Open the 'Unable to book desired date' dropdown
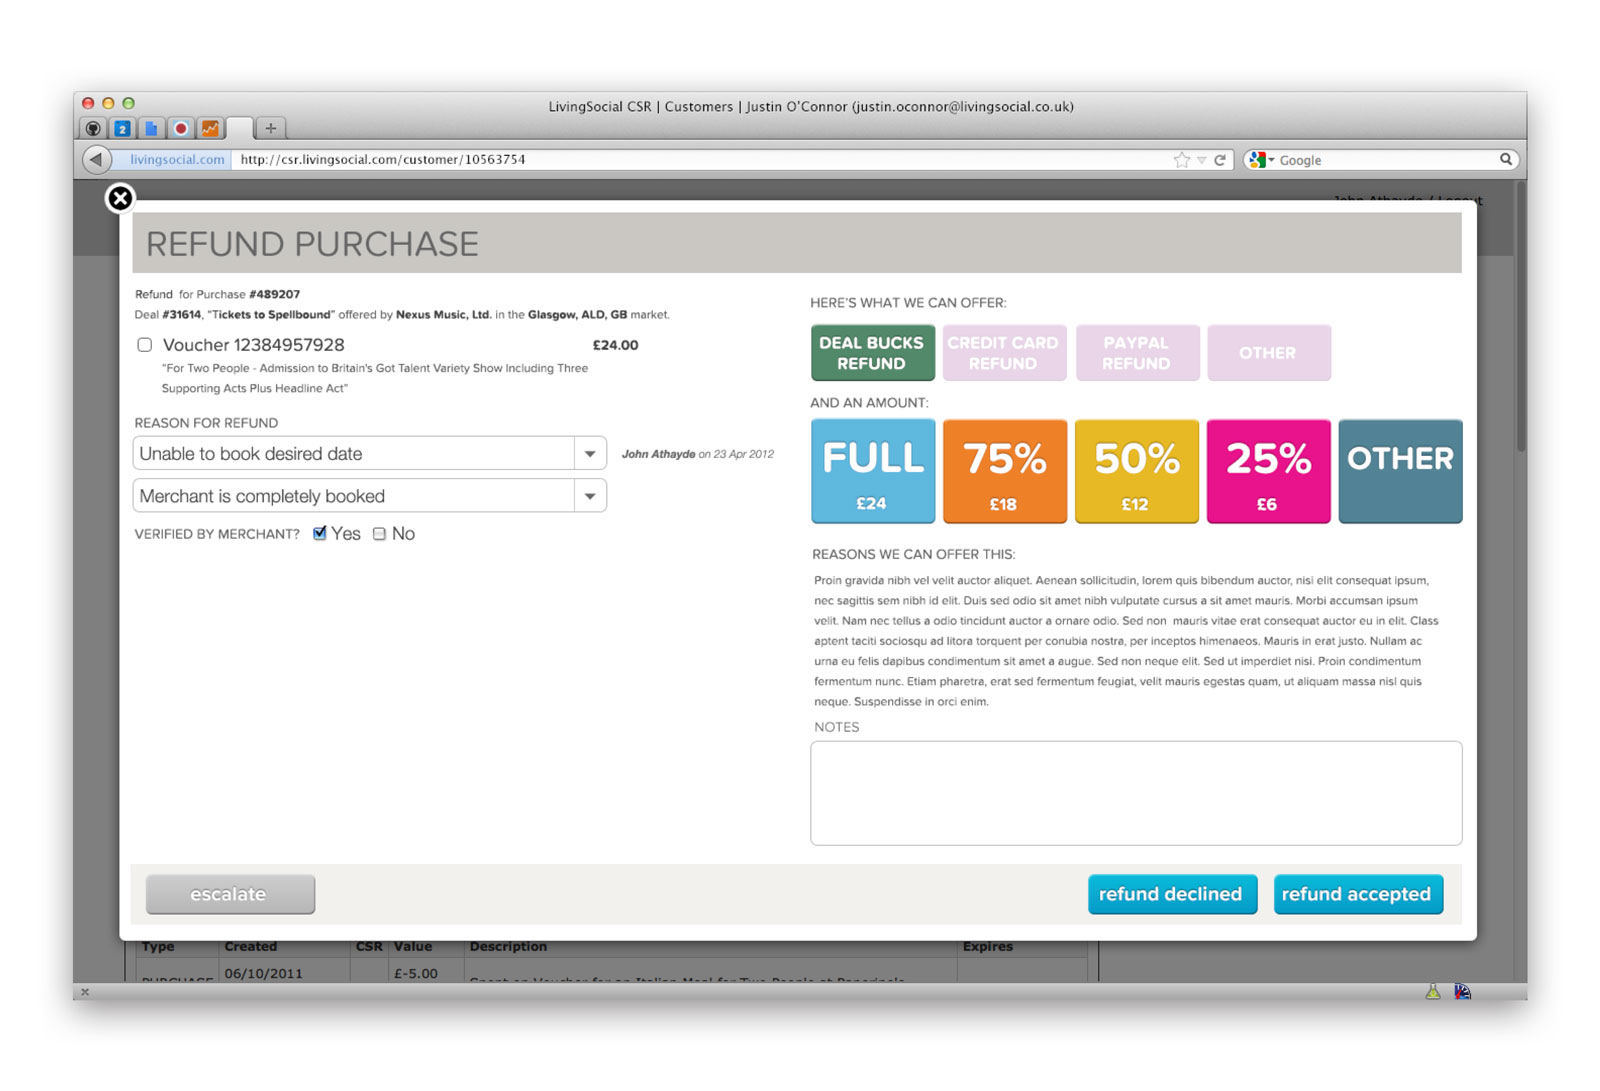 click(x=590, y=452)
